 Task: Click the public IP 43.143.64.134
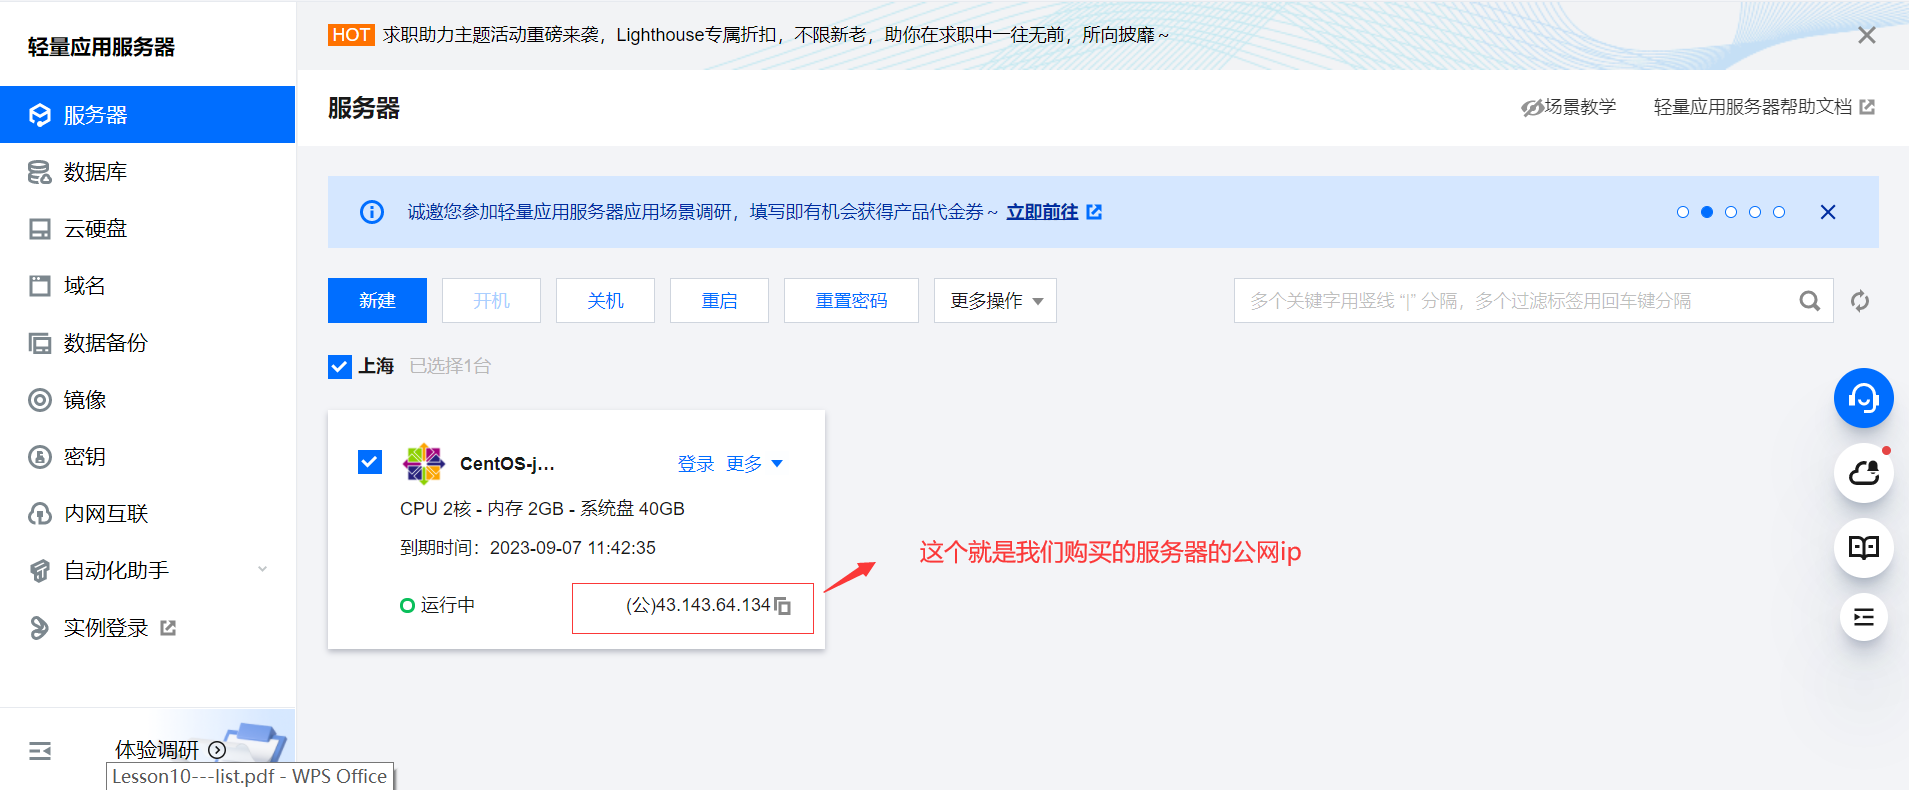pos(698,605)
